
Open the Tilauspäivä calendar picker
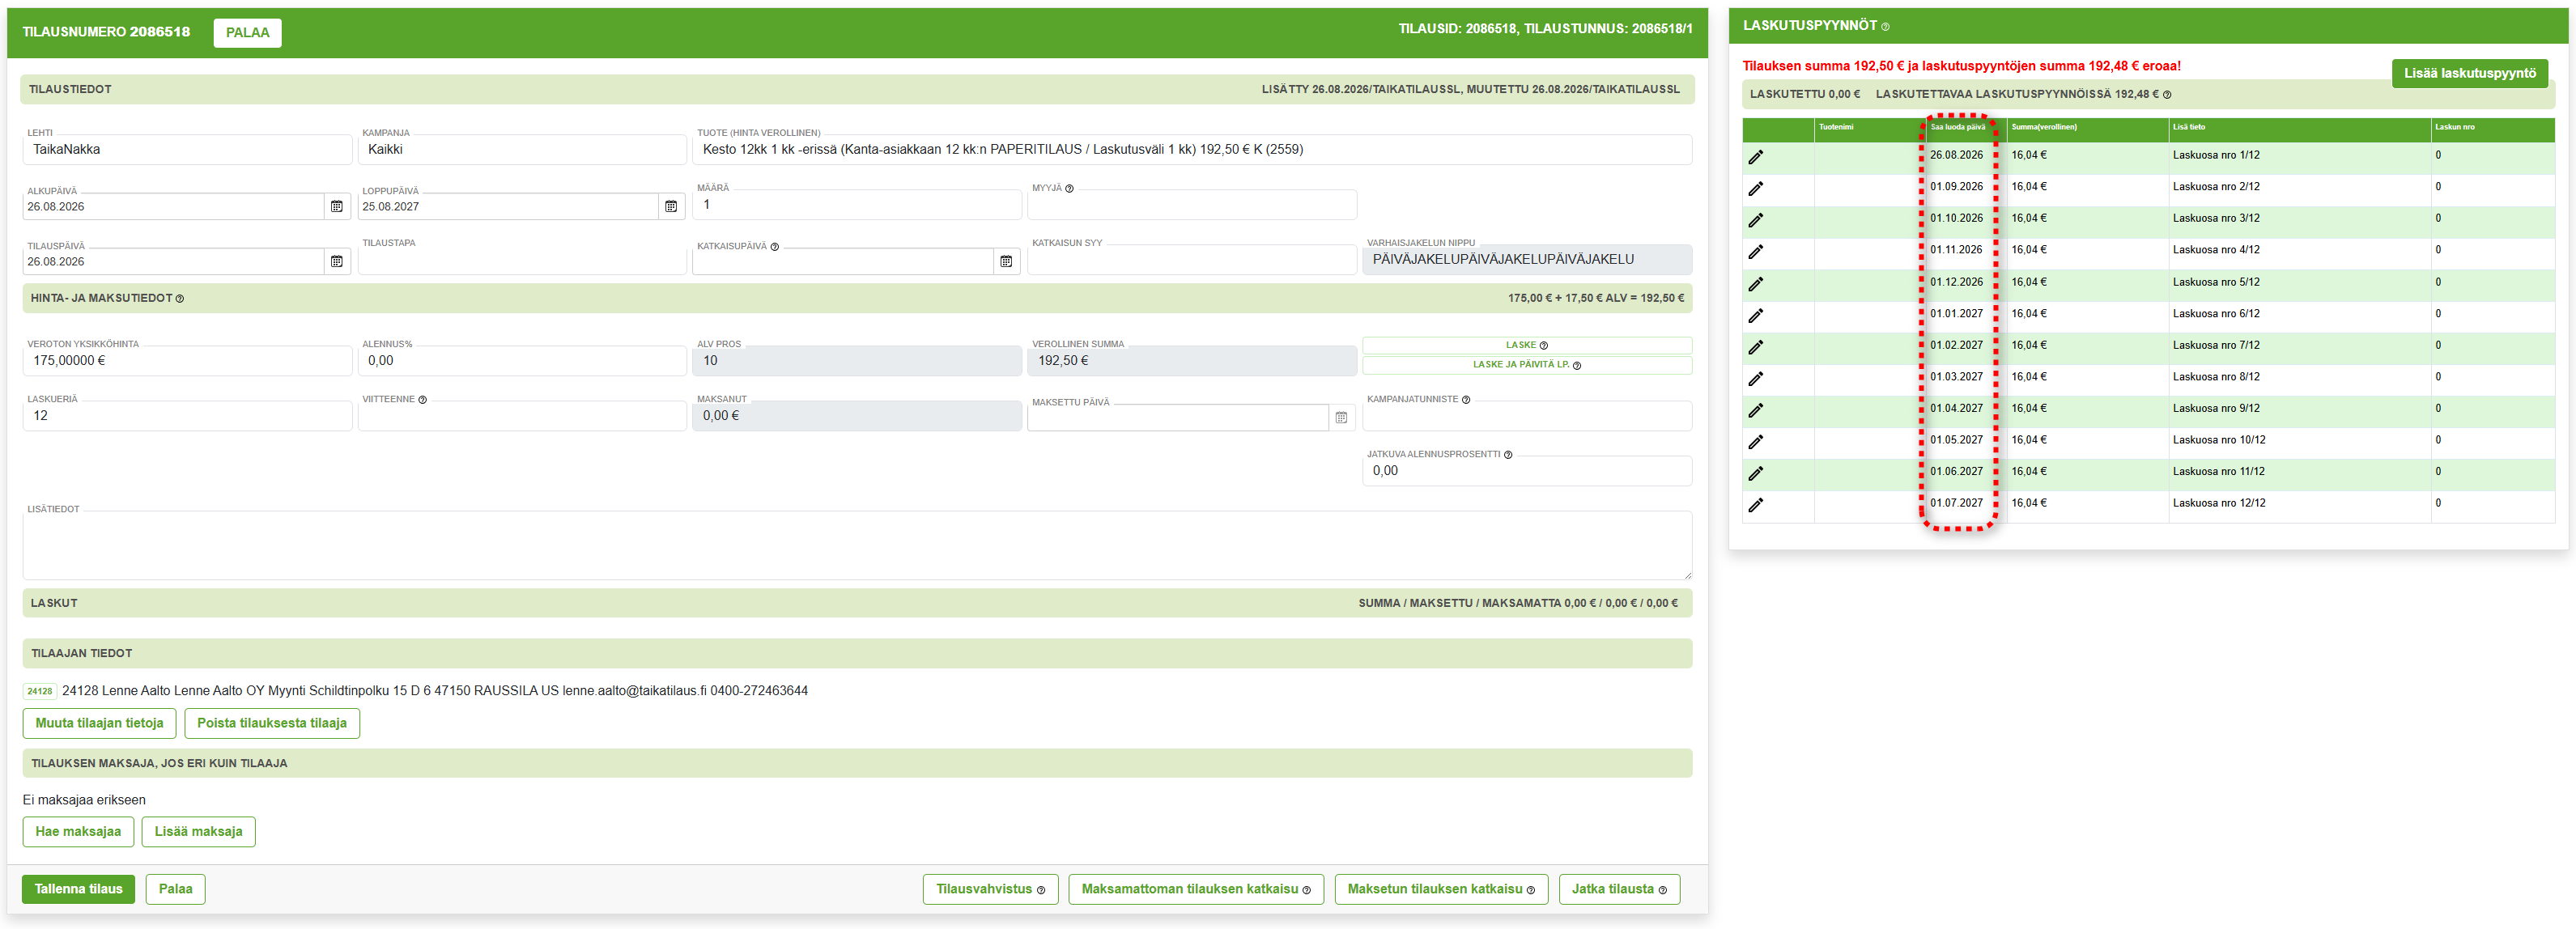click(x=337, y=261)
